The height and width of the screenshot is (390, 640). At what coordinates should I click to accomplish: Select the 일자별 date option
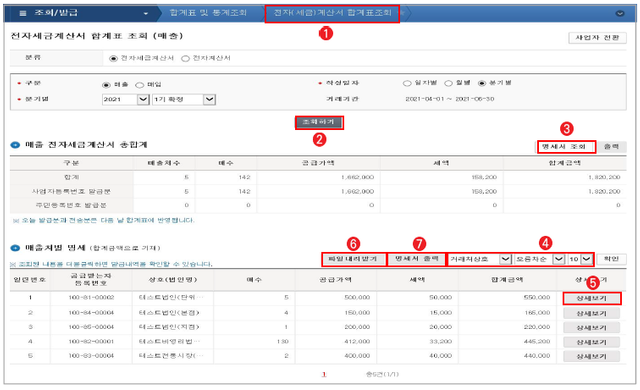(407, 83)
